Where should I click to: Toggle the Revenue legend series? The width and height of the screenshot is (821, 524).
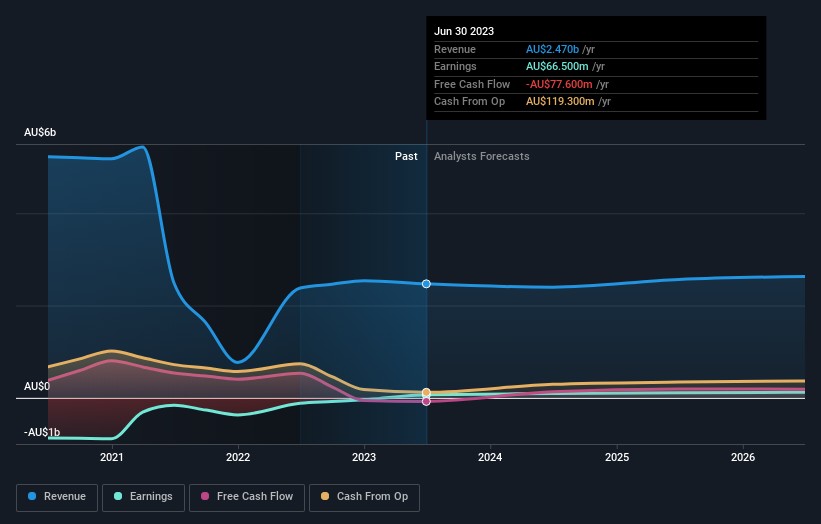coord(57,497)
